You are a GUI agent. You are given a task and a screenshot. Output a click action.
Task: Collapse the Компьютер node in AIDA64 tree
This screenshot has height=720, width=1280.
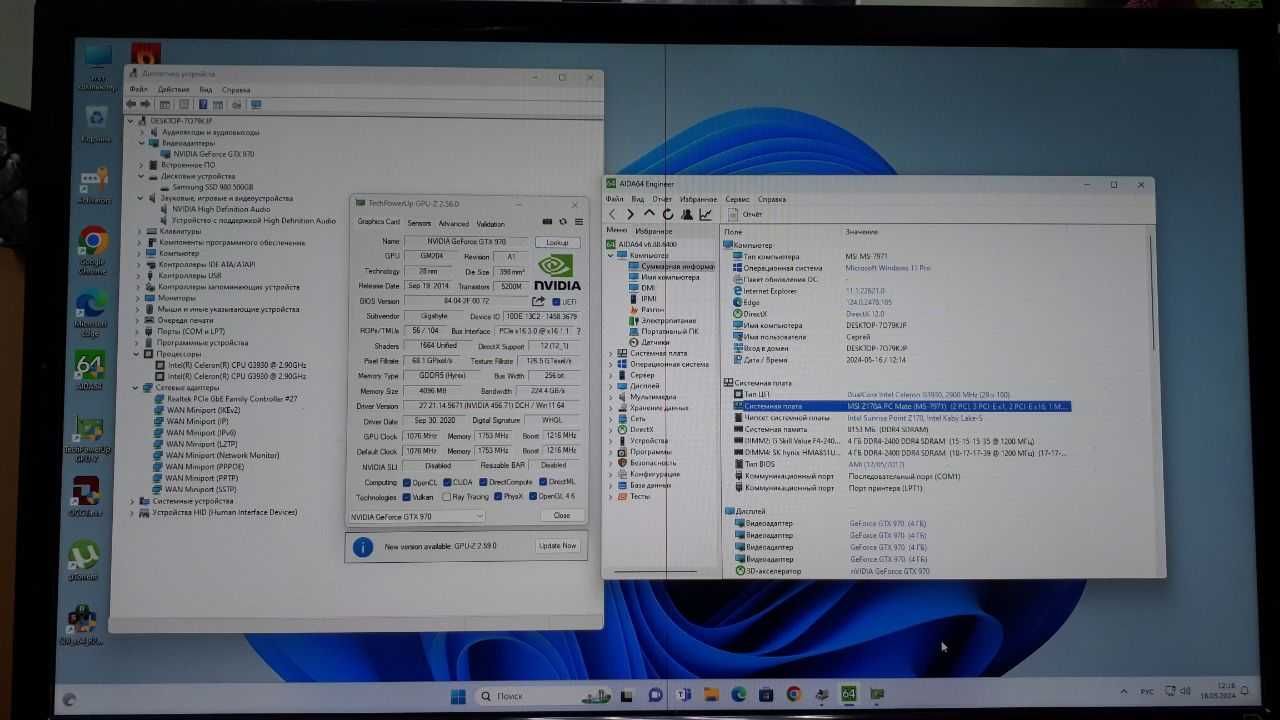611,255
